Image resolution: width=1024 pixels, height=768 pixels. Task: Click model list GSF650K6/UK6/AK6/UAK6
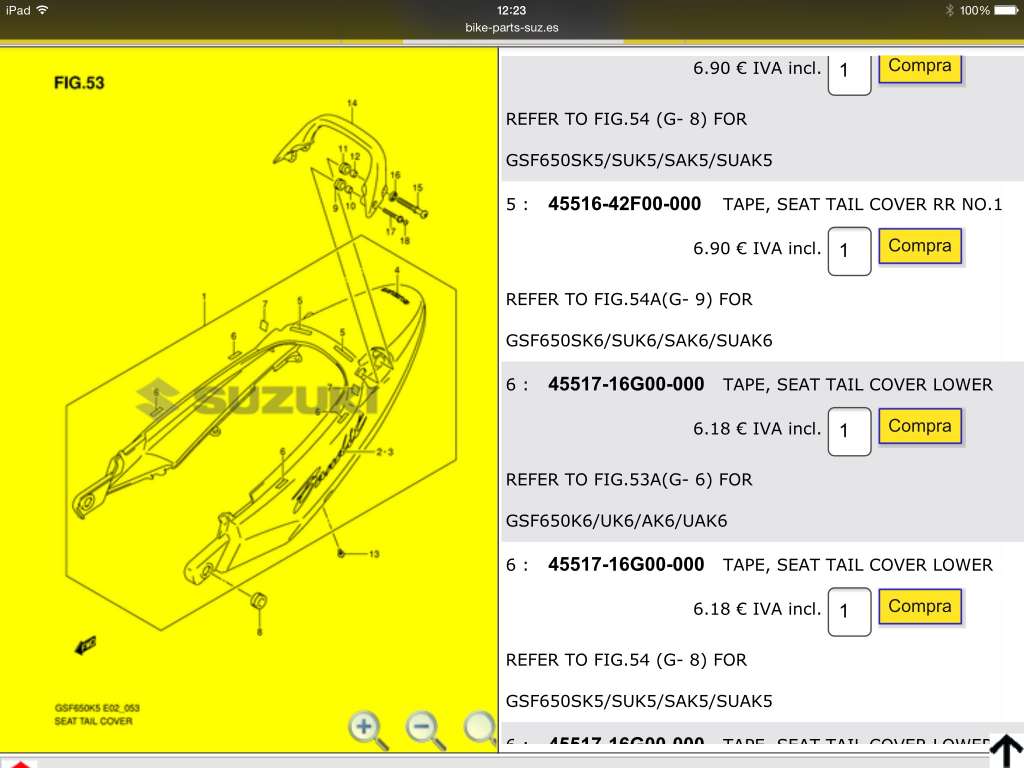616,520
